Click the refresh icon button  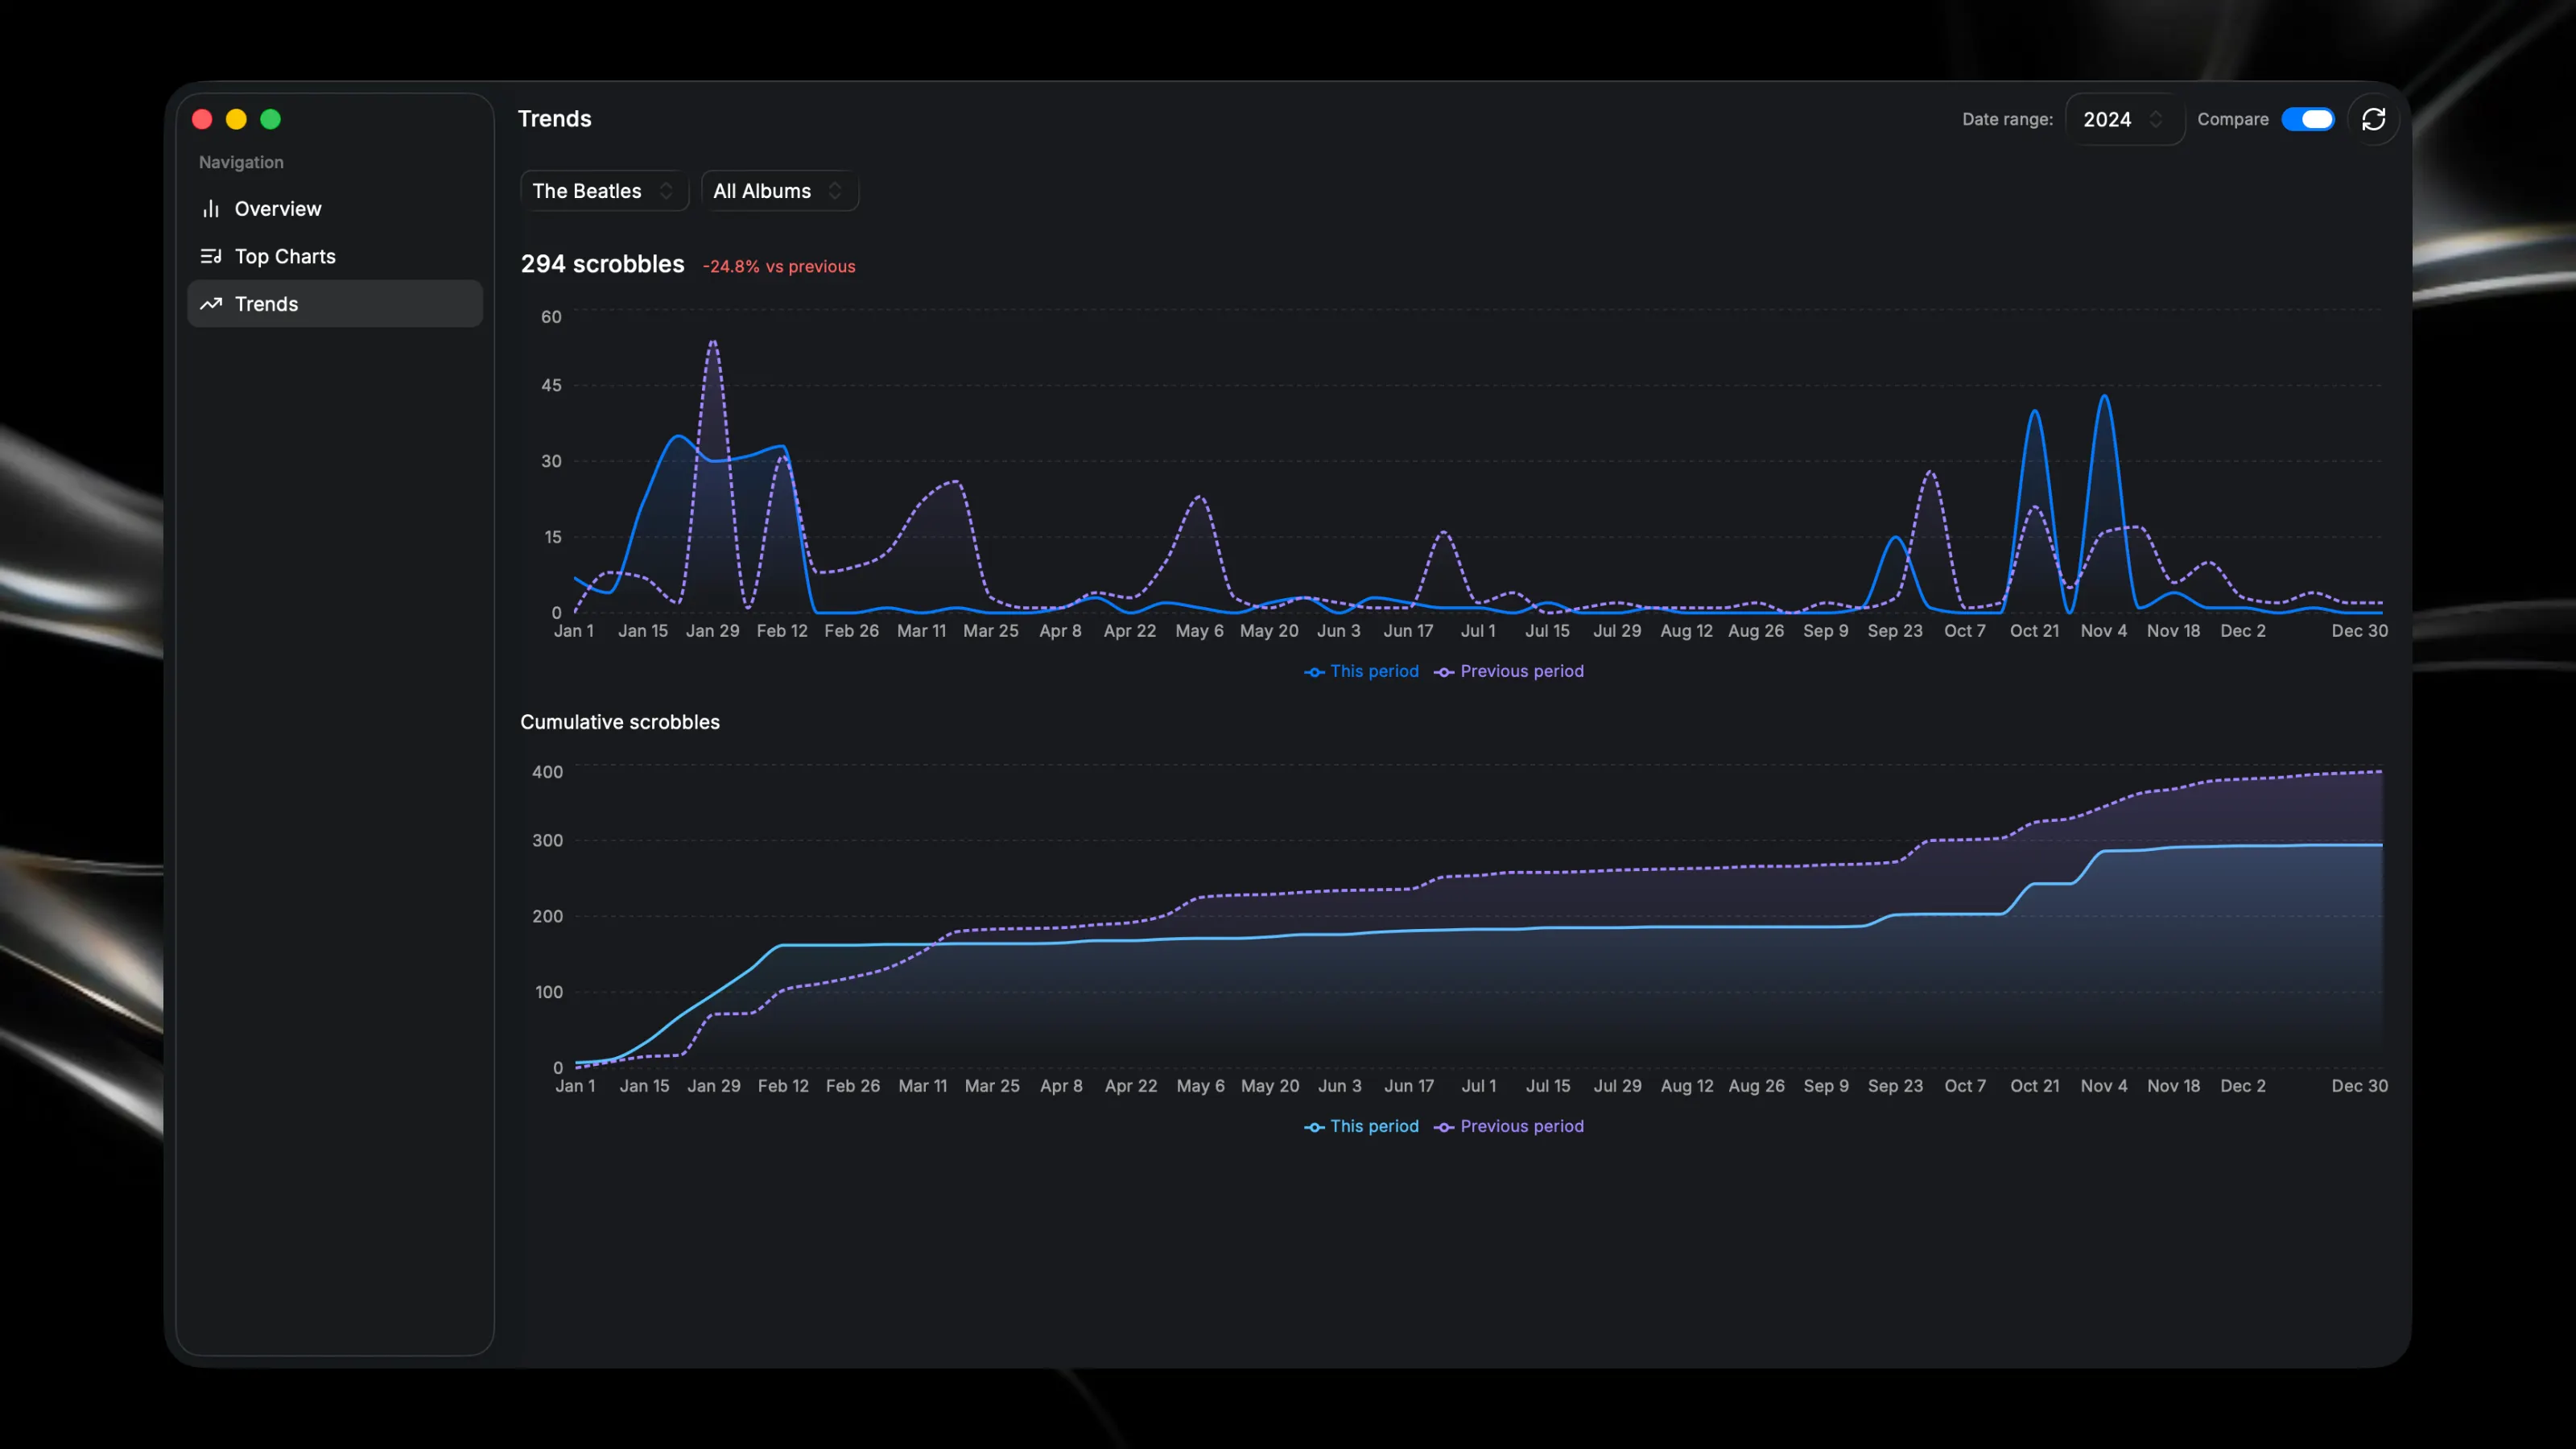pyautogui.click(x=2373, y=119)
